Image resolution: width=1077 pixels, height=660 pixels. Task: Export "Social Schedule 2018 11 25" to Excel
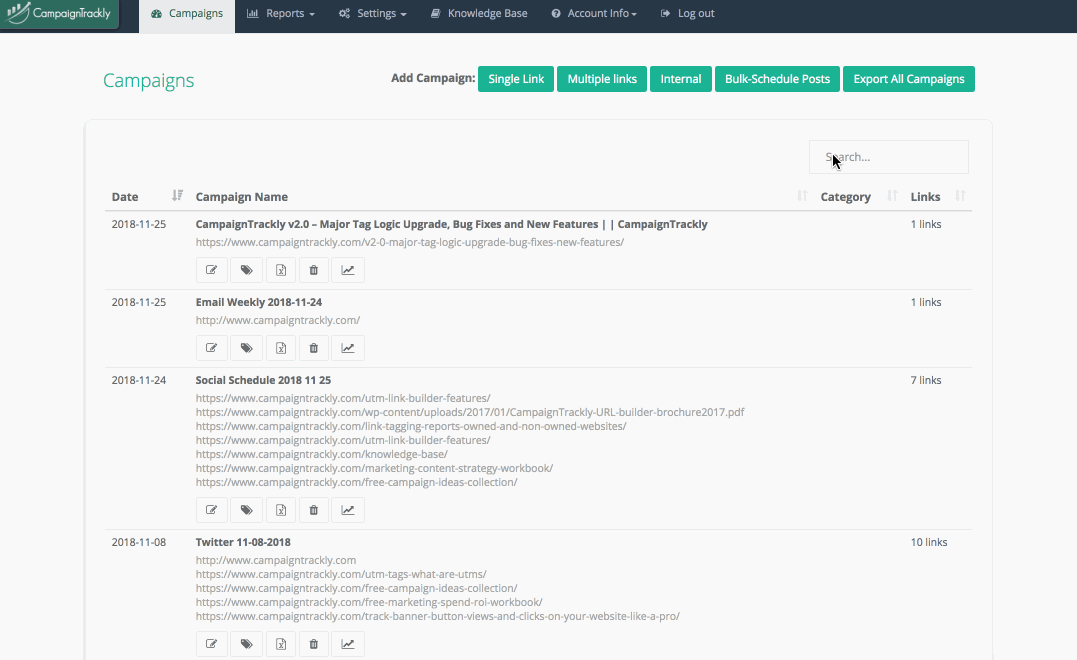point(280,509)
